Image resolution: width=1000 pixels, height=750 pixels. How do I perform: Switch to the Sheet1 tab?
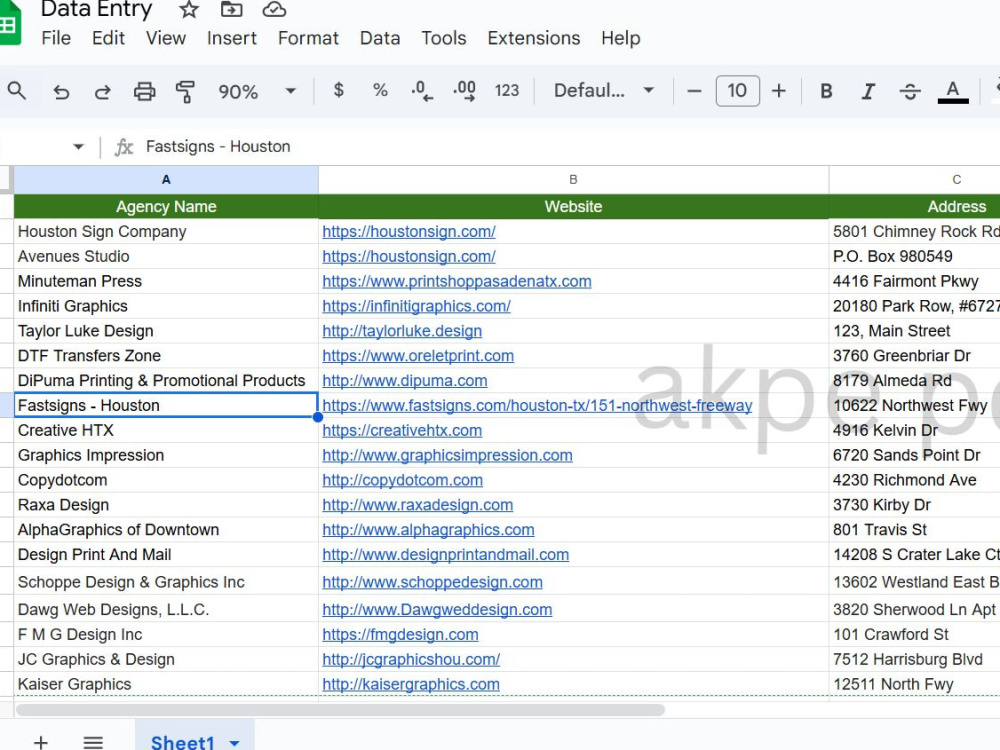[x=182, y=742]
